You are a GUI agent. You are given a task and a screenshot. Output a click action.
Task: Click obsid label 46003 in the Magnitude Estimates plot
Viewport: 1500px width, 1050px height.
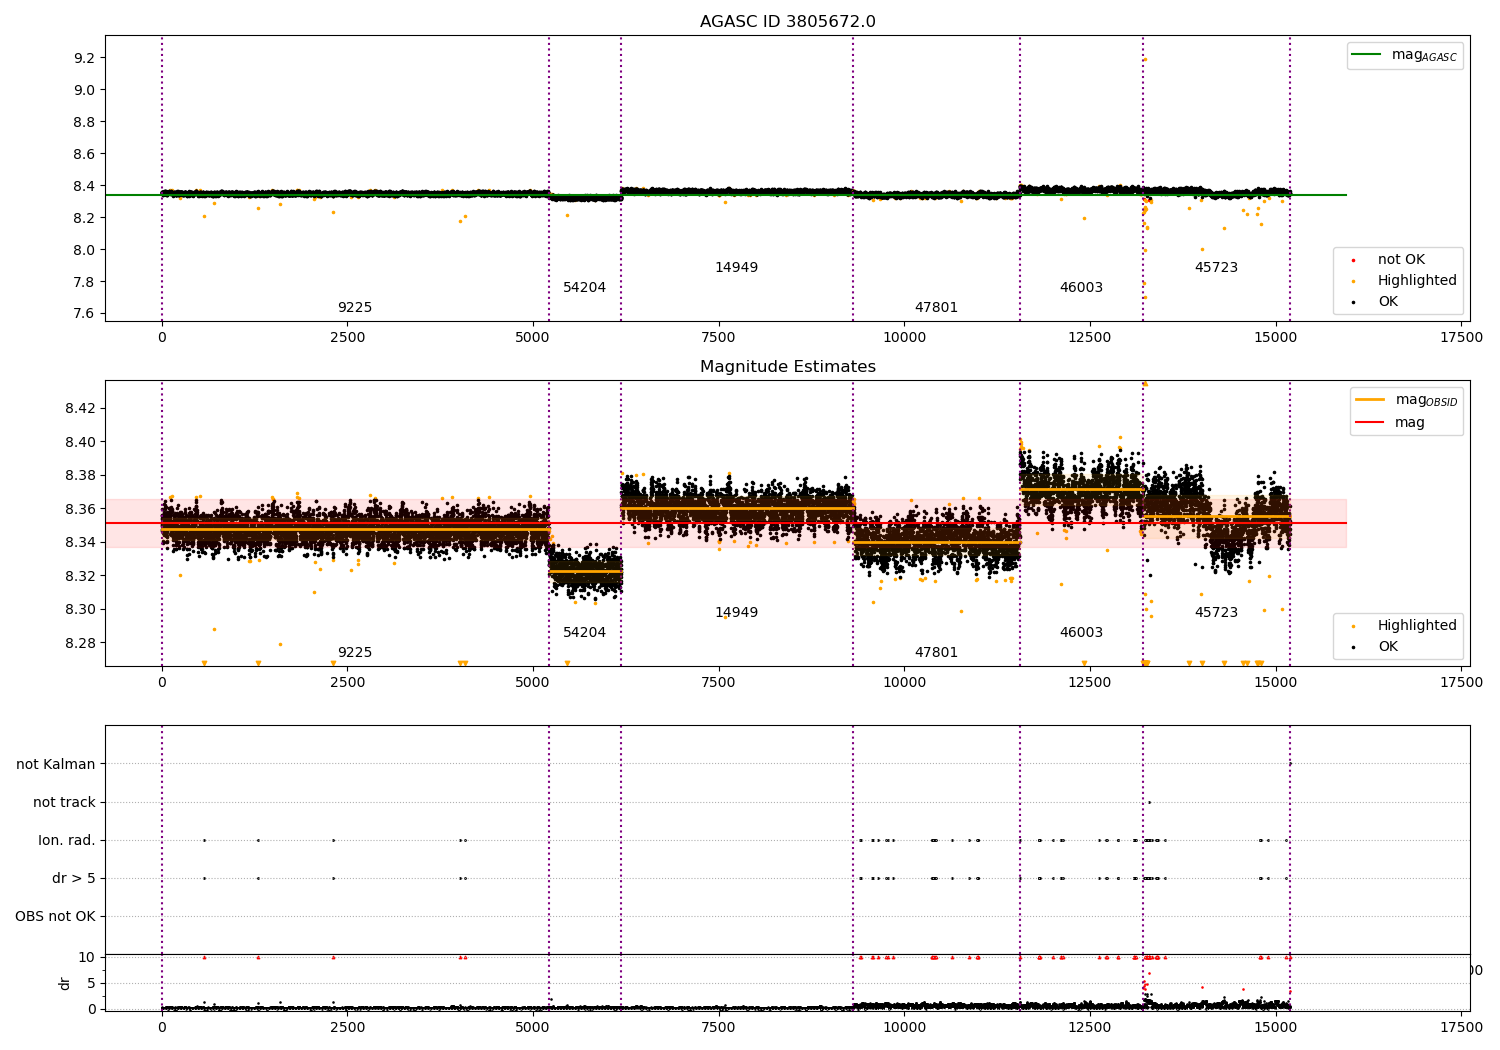(1081, 633)
